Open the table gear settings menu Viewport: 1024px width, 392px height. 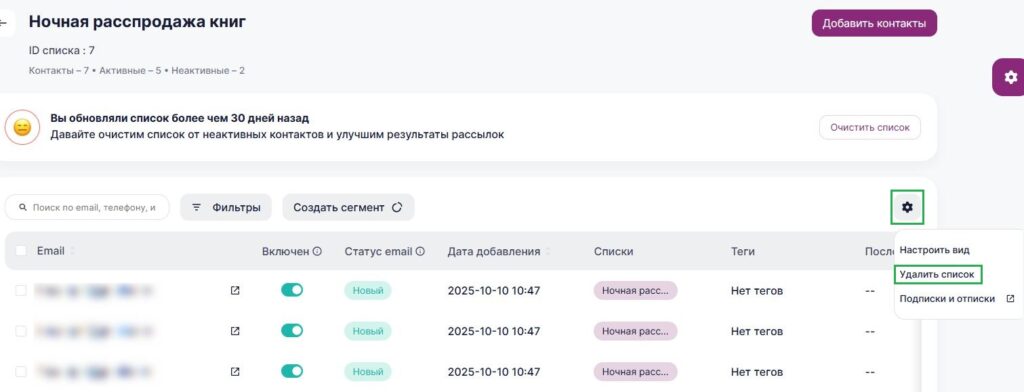(x=907, y=207)
